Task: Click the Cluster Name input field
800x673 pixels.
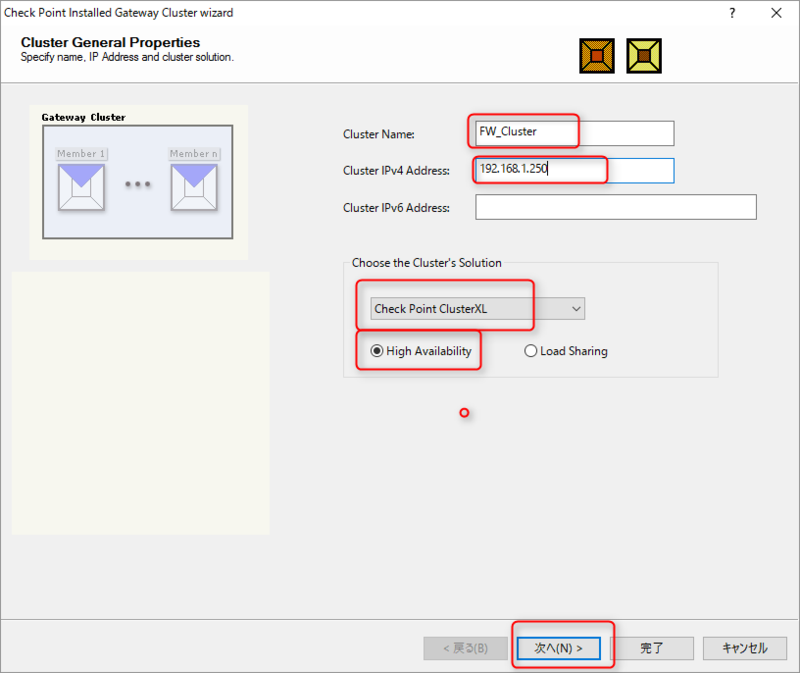Action: coord(574,133)
